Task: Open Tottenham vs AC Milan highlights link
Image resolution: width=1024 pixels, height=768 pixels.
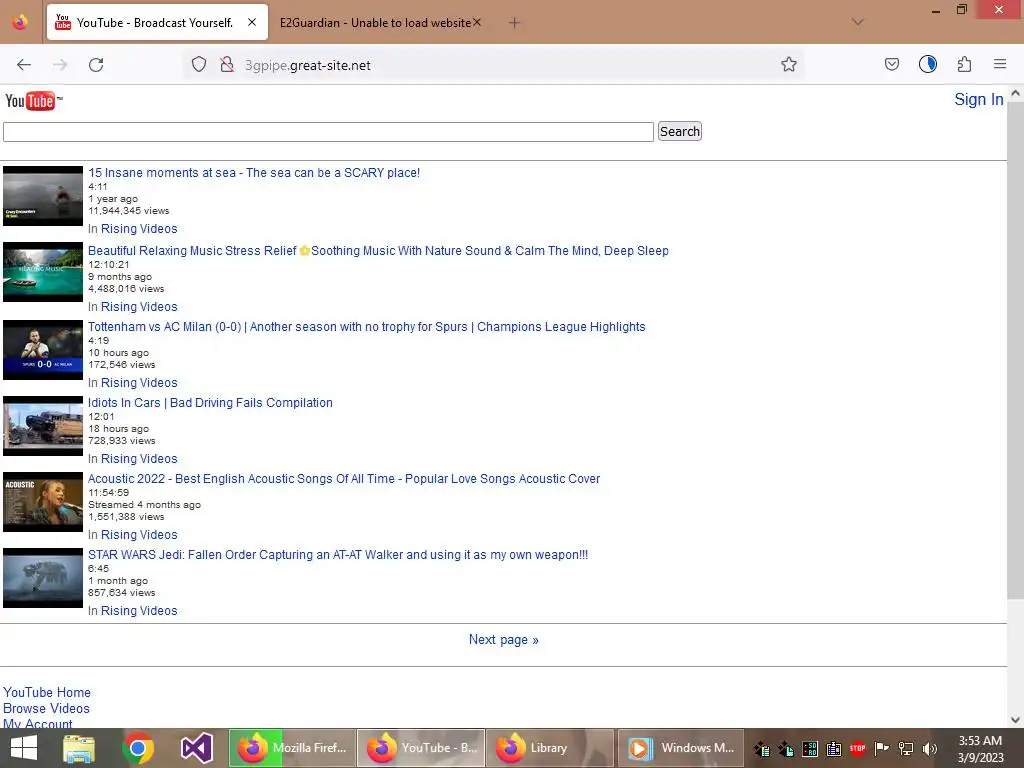Action: (366, 327)
